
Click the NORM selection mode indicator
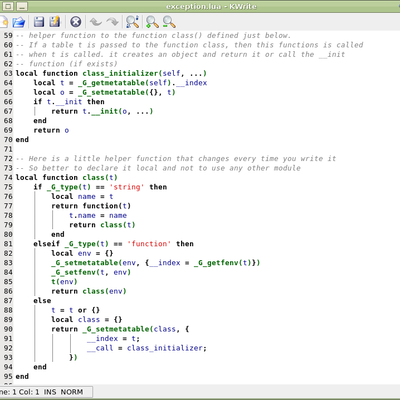(72, 392)
